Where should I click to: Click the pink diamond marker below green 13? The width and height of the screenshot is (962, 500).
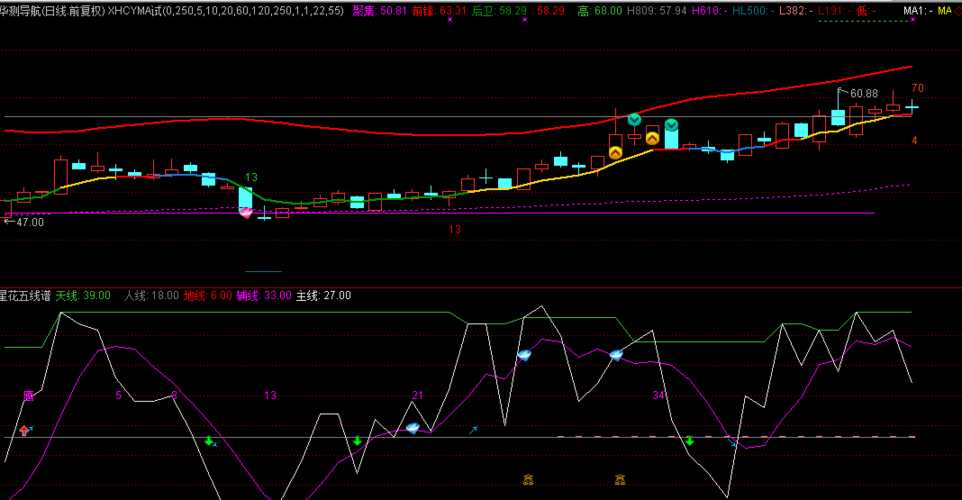pyautogui.click(x=245, y=212)
